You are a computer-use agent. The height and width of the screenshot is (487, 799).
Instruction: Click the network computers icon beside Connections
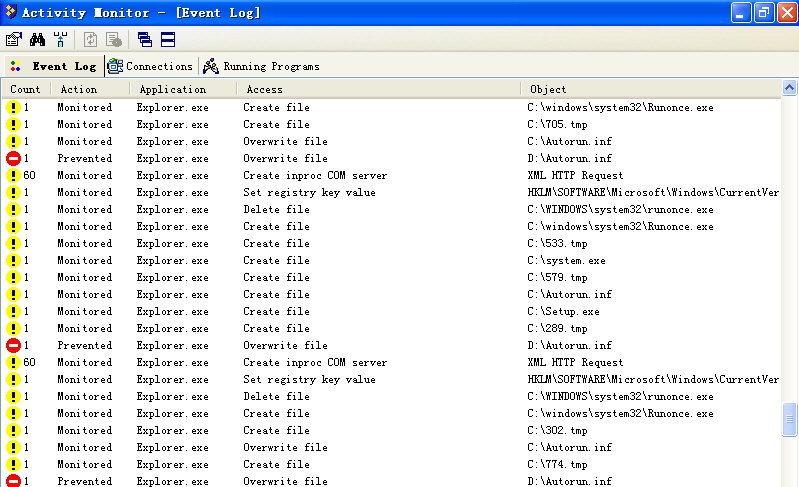click(x=115, y=66)
